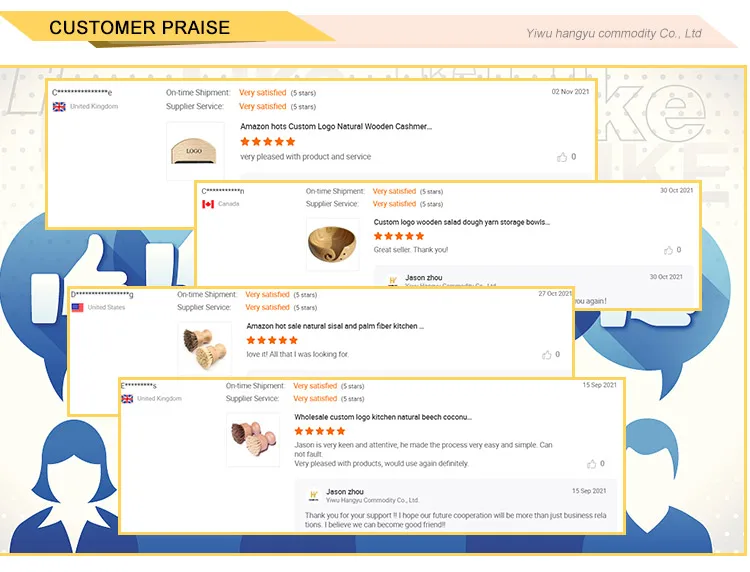The width and height of the screenshot is (750, 572).
Task: Open 'Amazon hot sale natural sisal and palm fiber' link
Action: [x=335, y=326]
